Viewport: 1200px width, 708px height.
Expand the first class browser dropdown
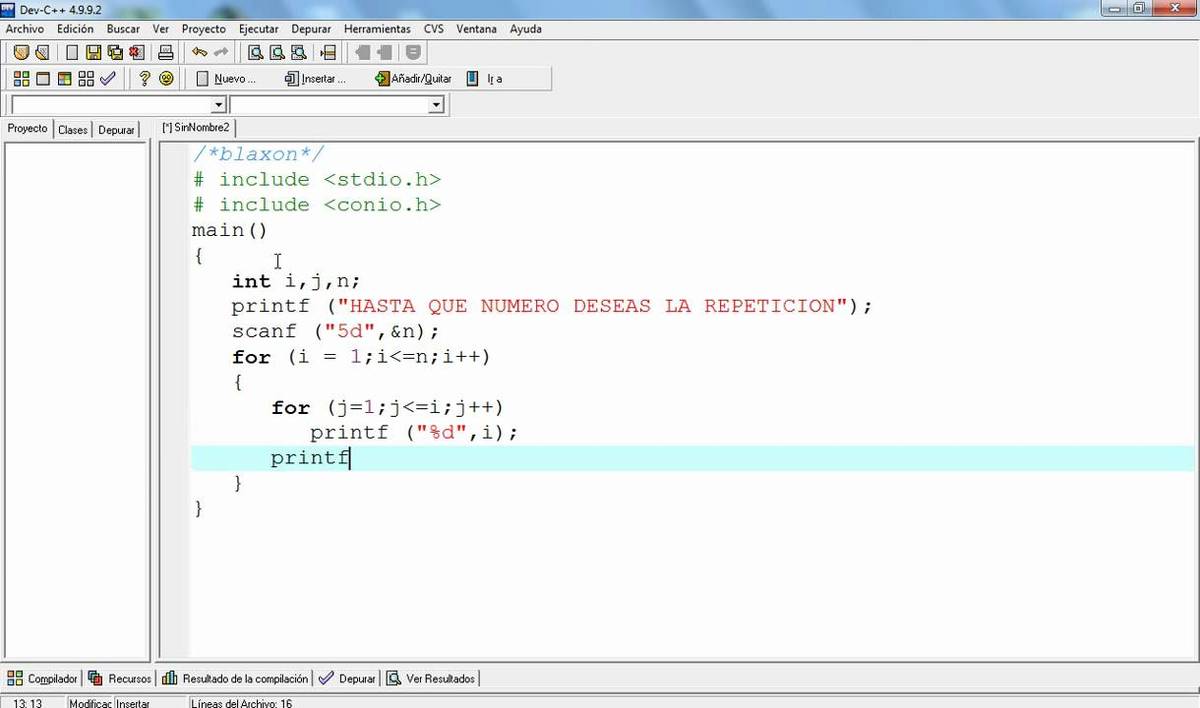point(219,105)
